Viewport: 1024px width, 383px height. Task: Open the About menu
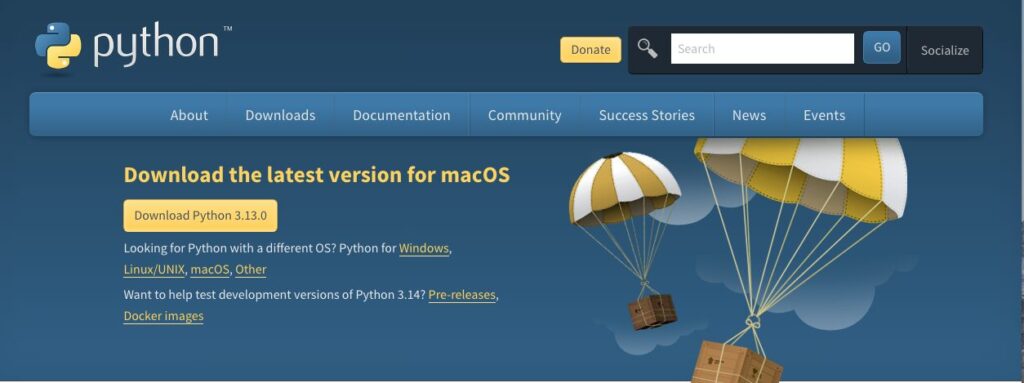click(189, 115)
